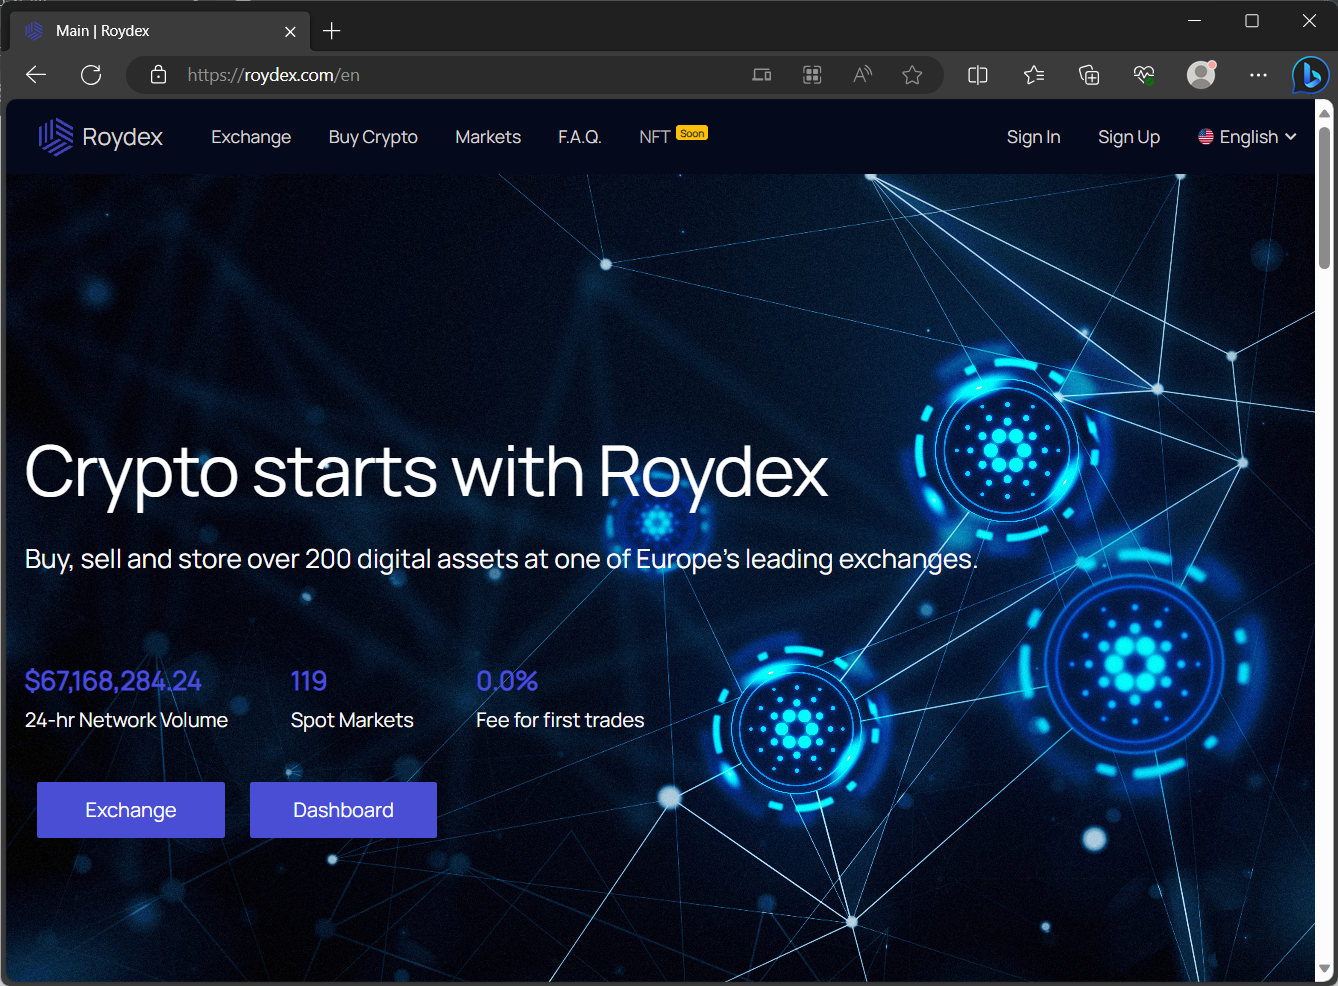Image resolution: width=1338 pixels, height=986 pixels.
Task: Click the Roydex logo icon
Action: 56,137
